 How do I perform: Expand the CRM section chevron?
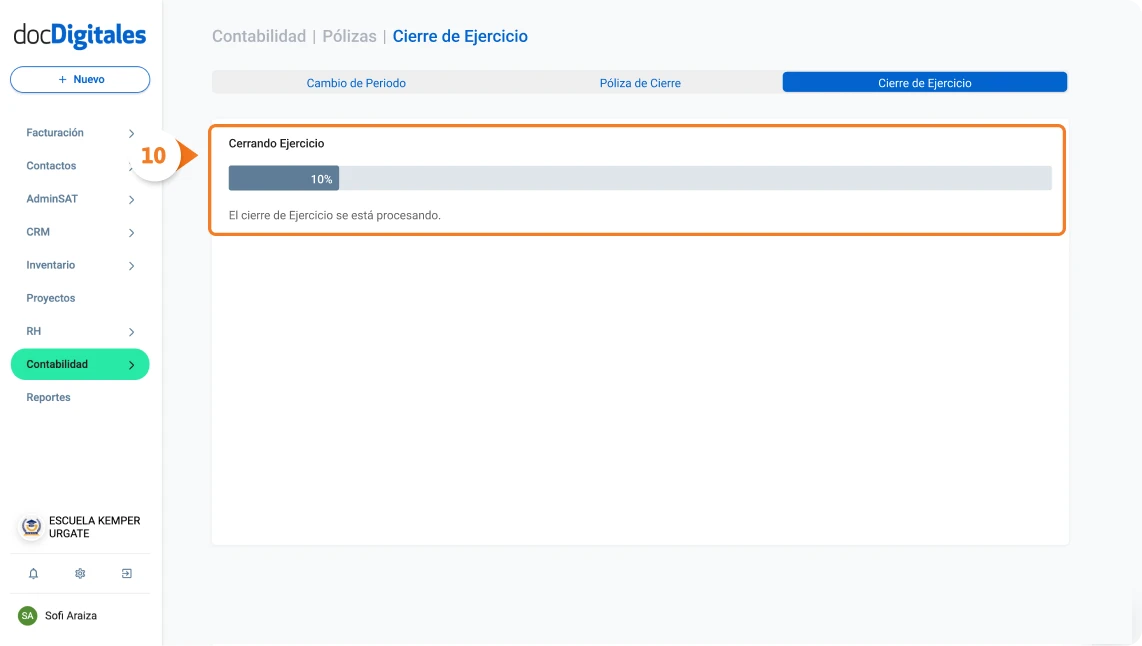click(131, 233)
